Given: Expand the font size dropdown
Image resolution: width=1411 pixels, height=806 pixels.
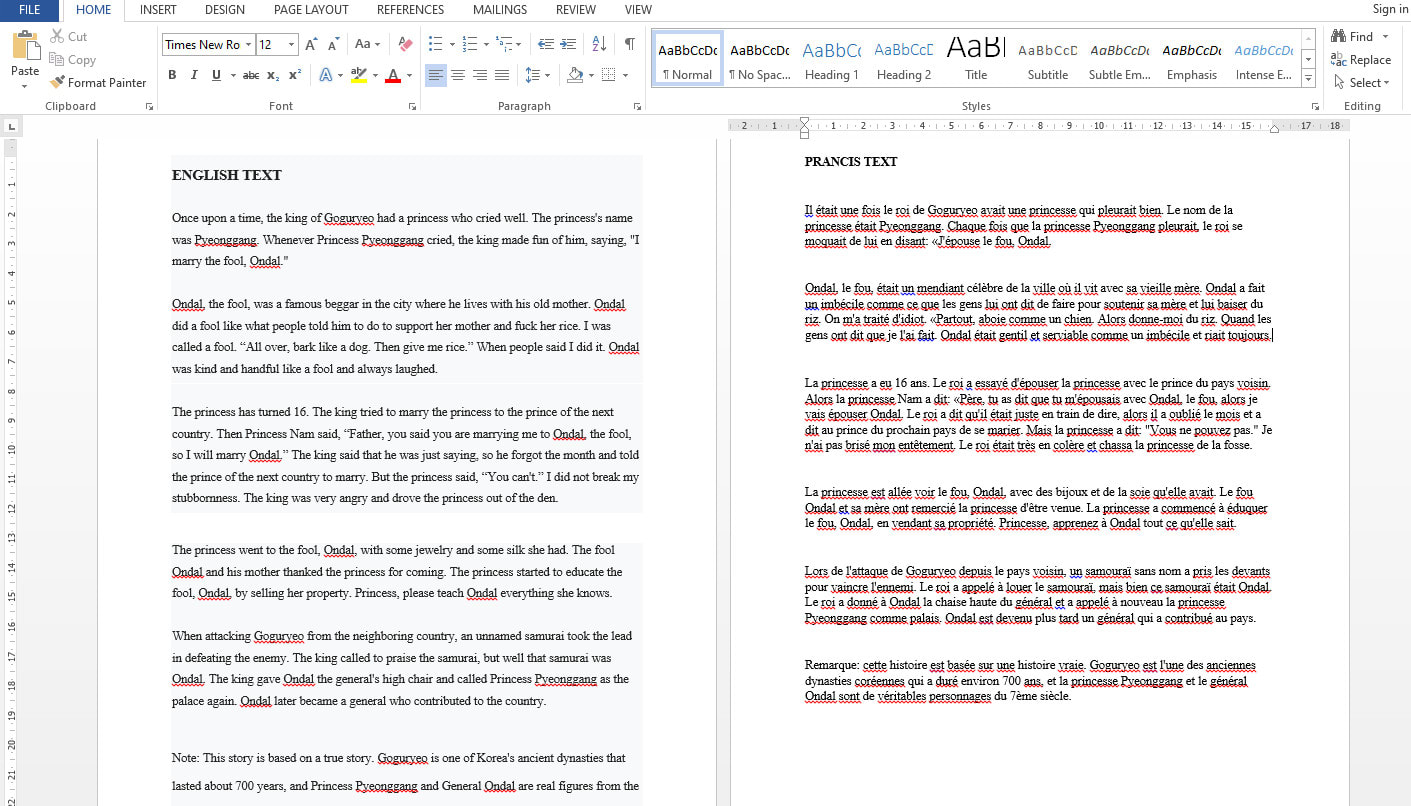Looking at the screenshot, I should (291, 44).
